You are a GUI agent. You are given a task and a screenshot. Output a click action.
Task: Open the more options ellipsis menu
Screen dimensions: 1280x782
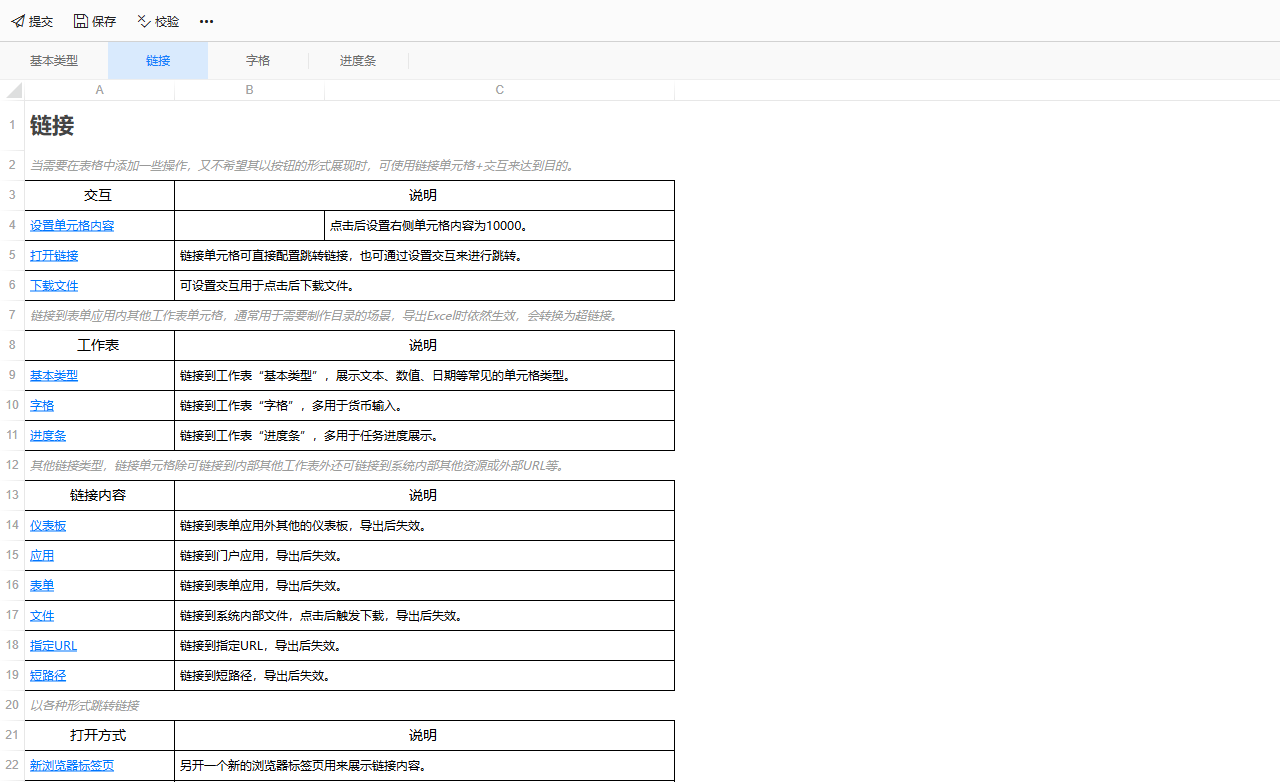click(x=206, y=21)
